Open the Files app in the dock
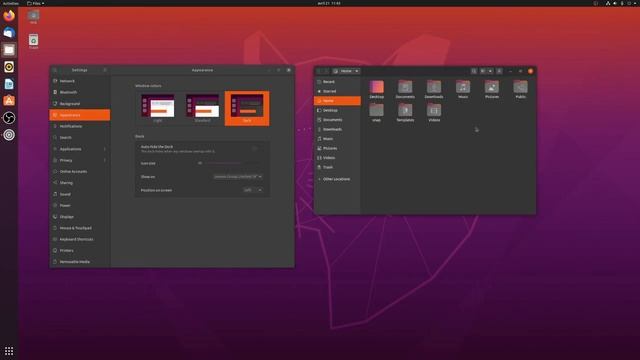 (9, 50)
